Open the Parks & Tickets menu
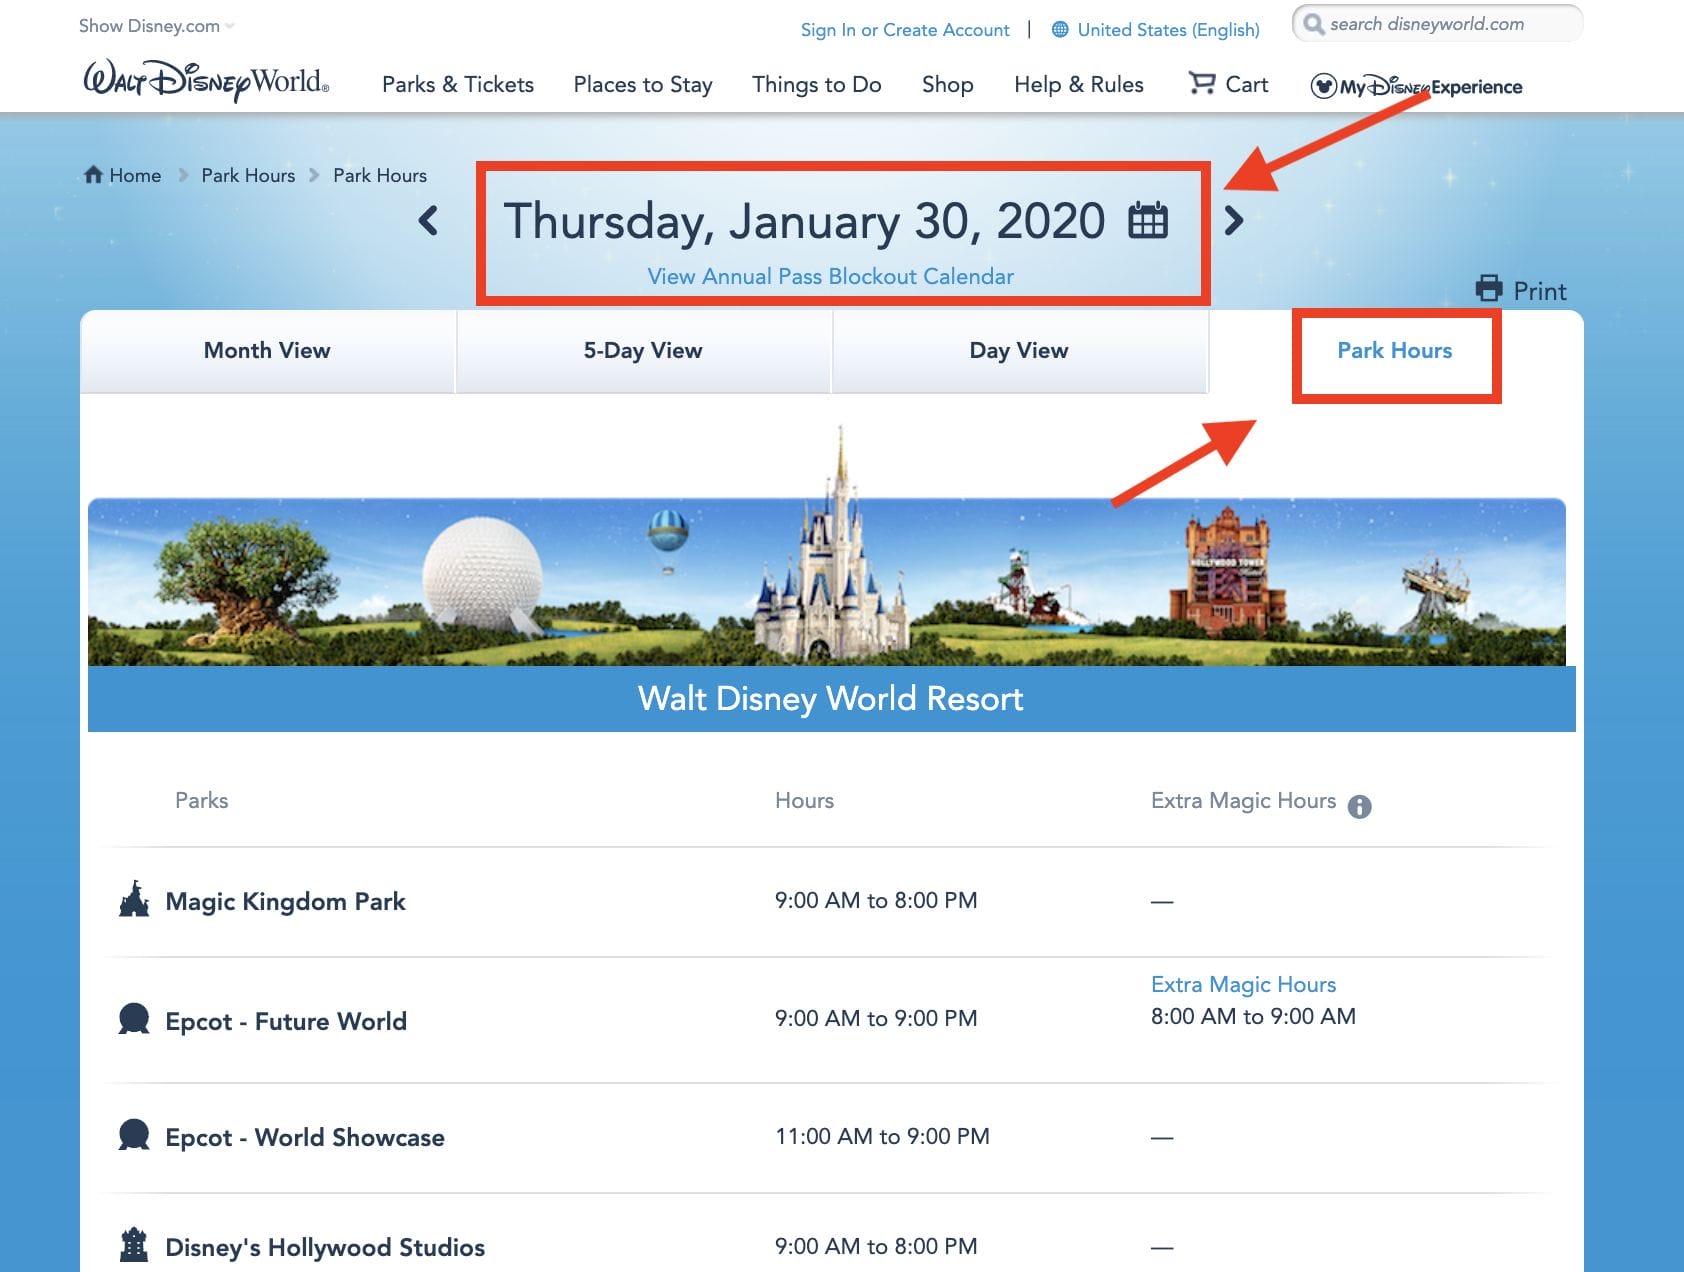The image size is (1684, 1272). (x=457, y=85)
